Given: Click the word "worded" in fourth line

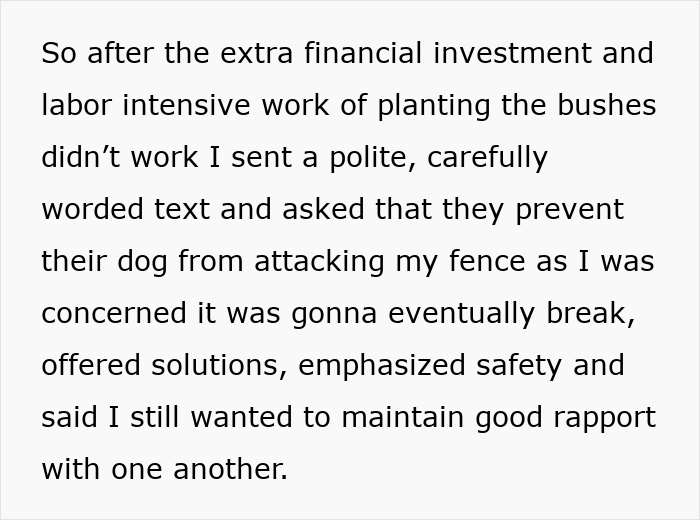Looking at the screenshot, I should [x=92, y=209].
